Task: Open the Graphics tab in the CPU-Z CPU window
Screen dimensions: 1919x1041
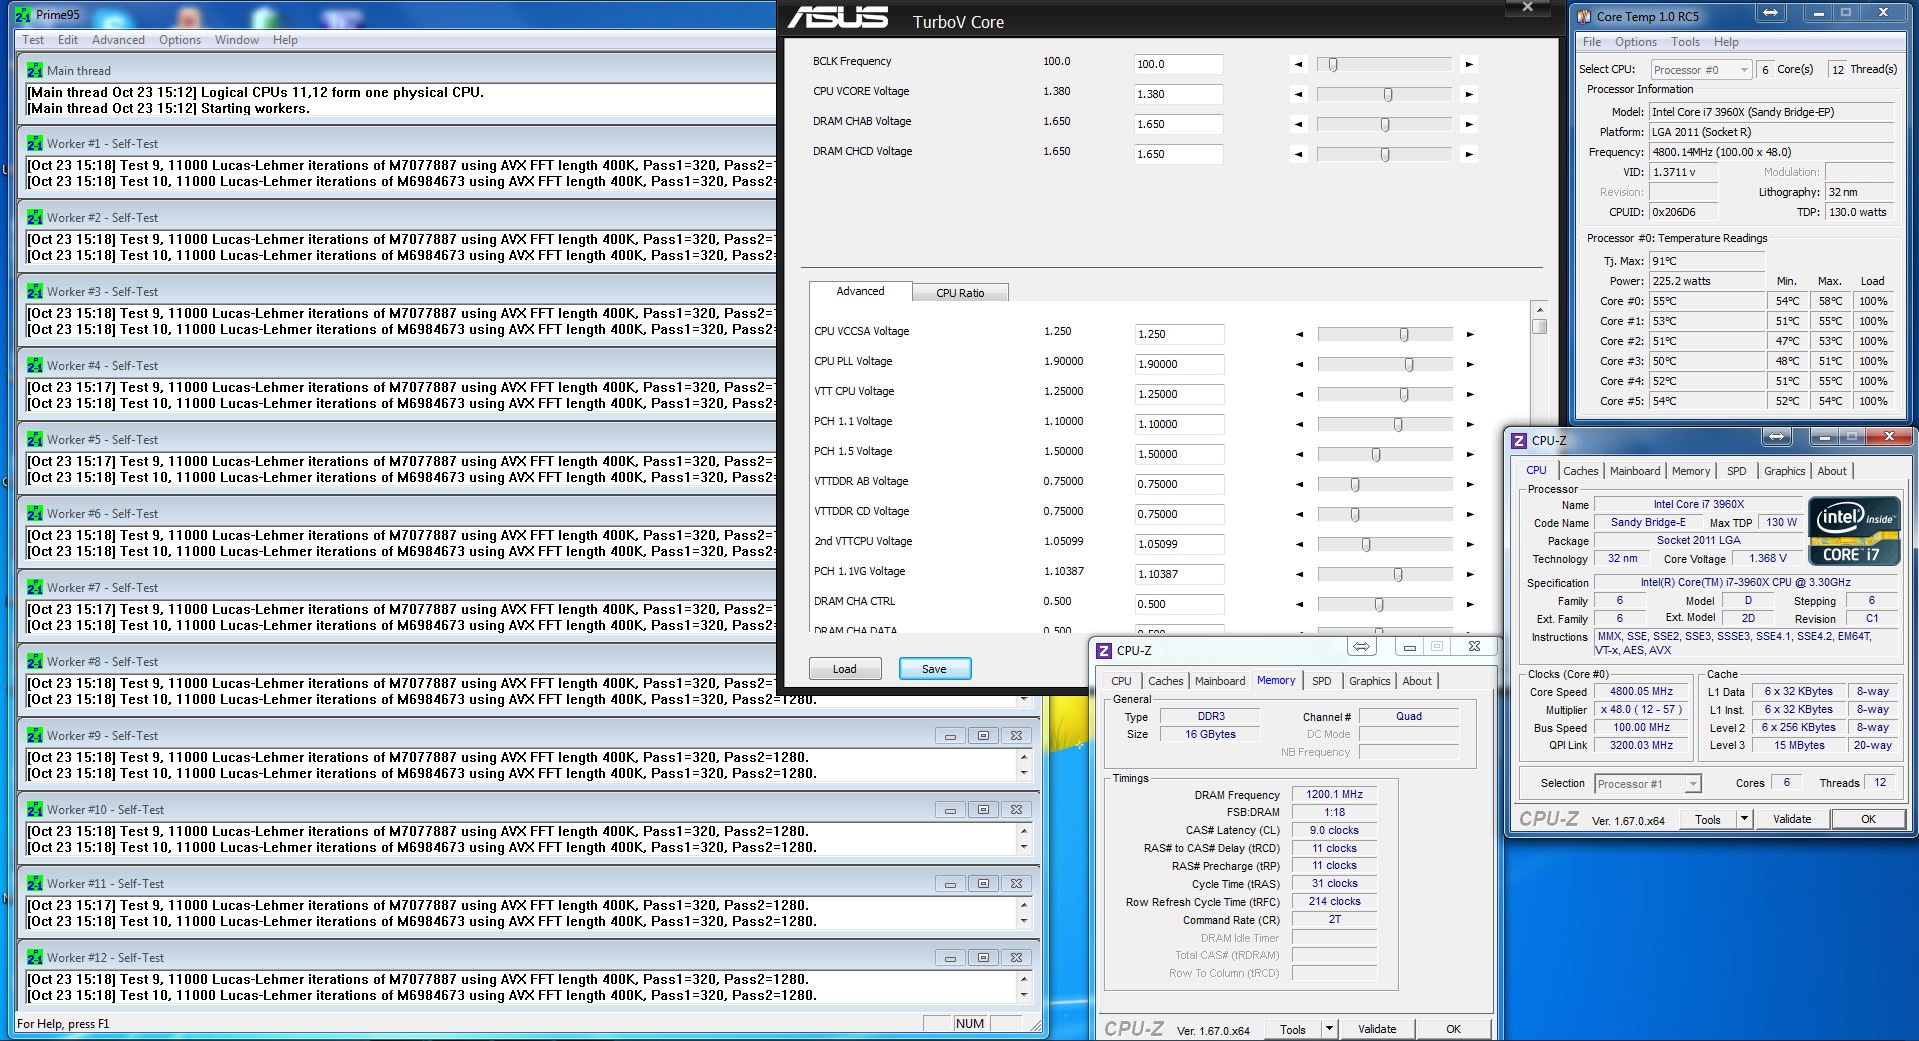Action: 1784,471
